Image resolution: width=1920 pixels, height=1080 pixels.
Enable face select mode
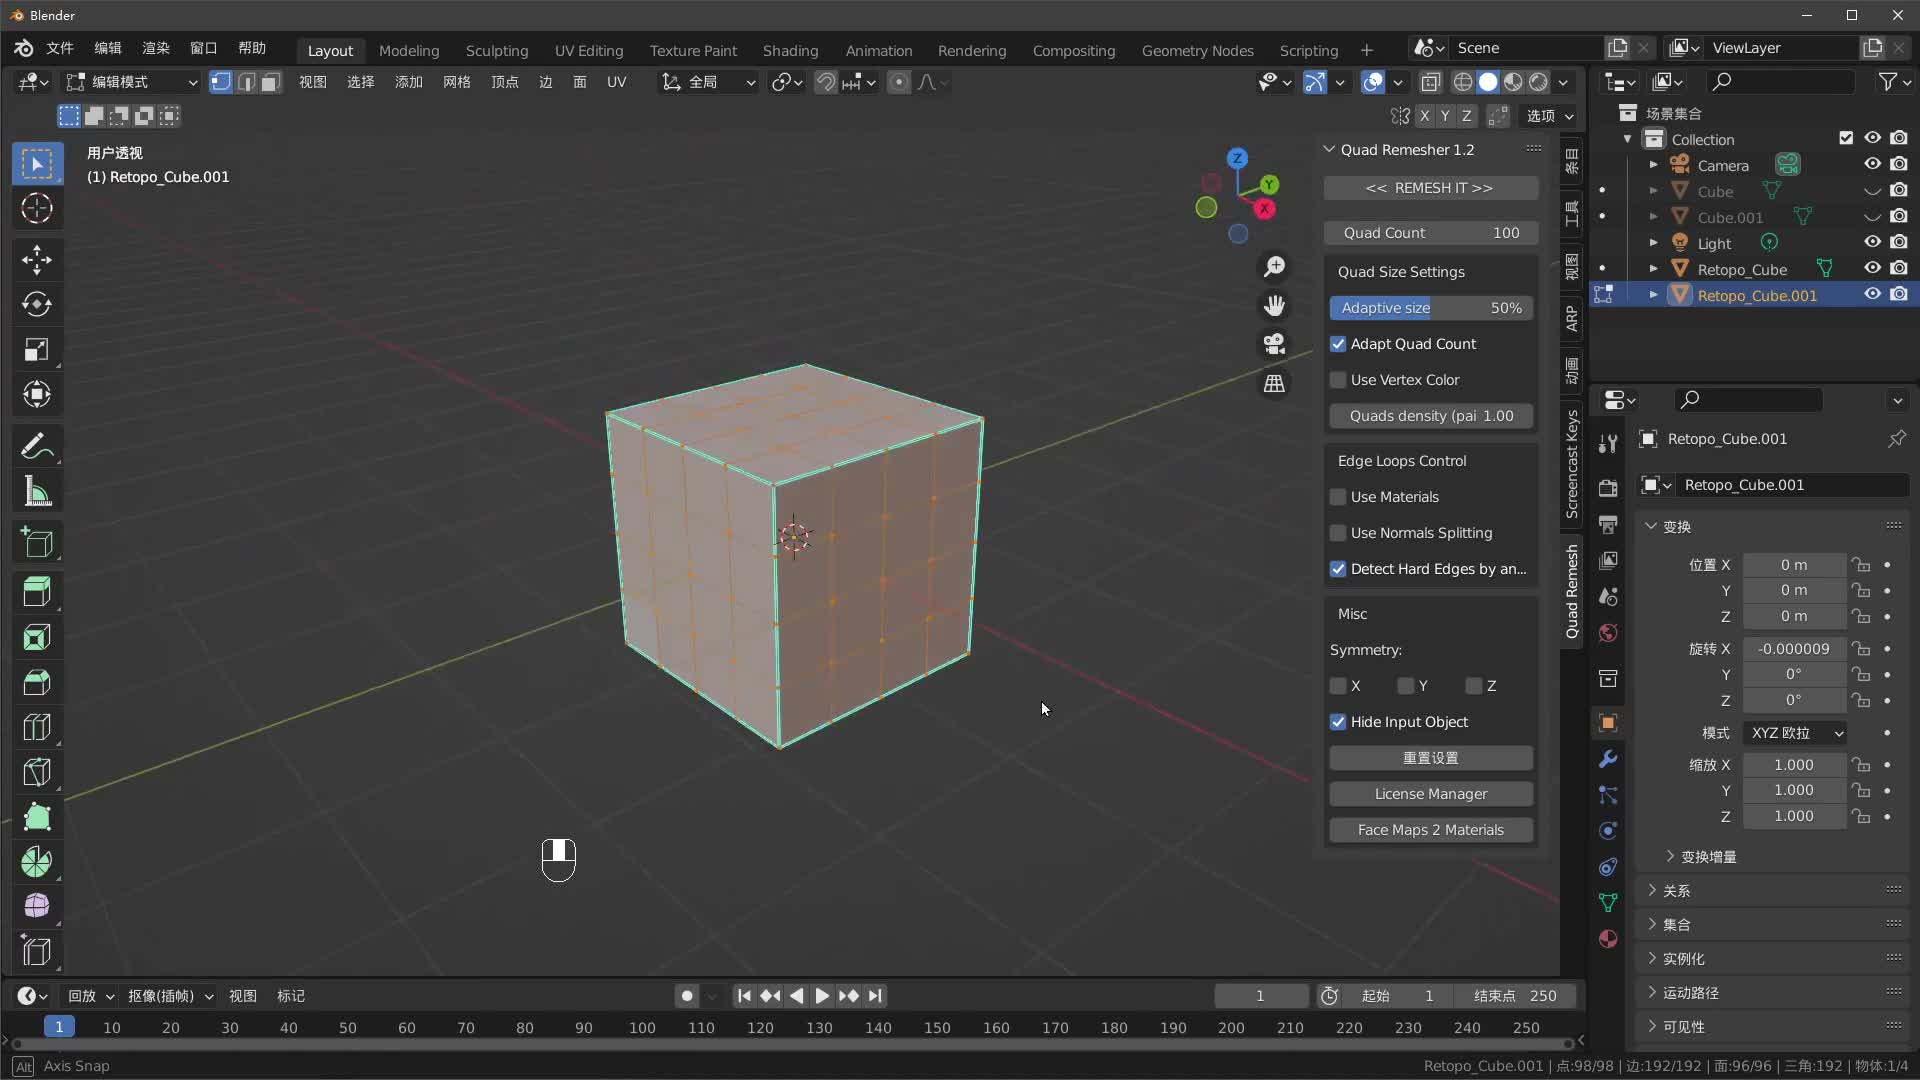coord(270,82)
